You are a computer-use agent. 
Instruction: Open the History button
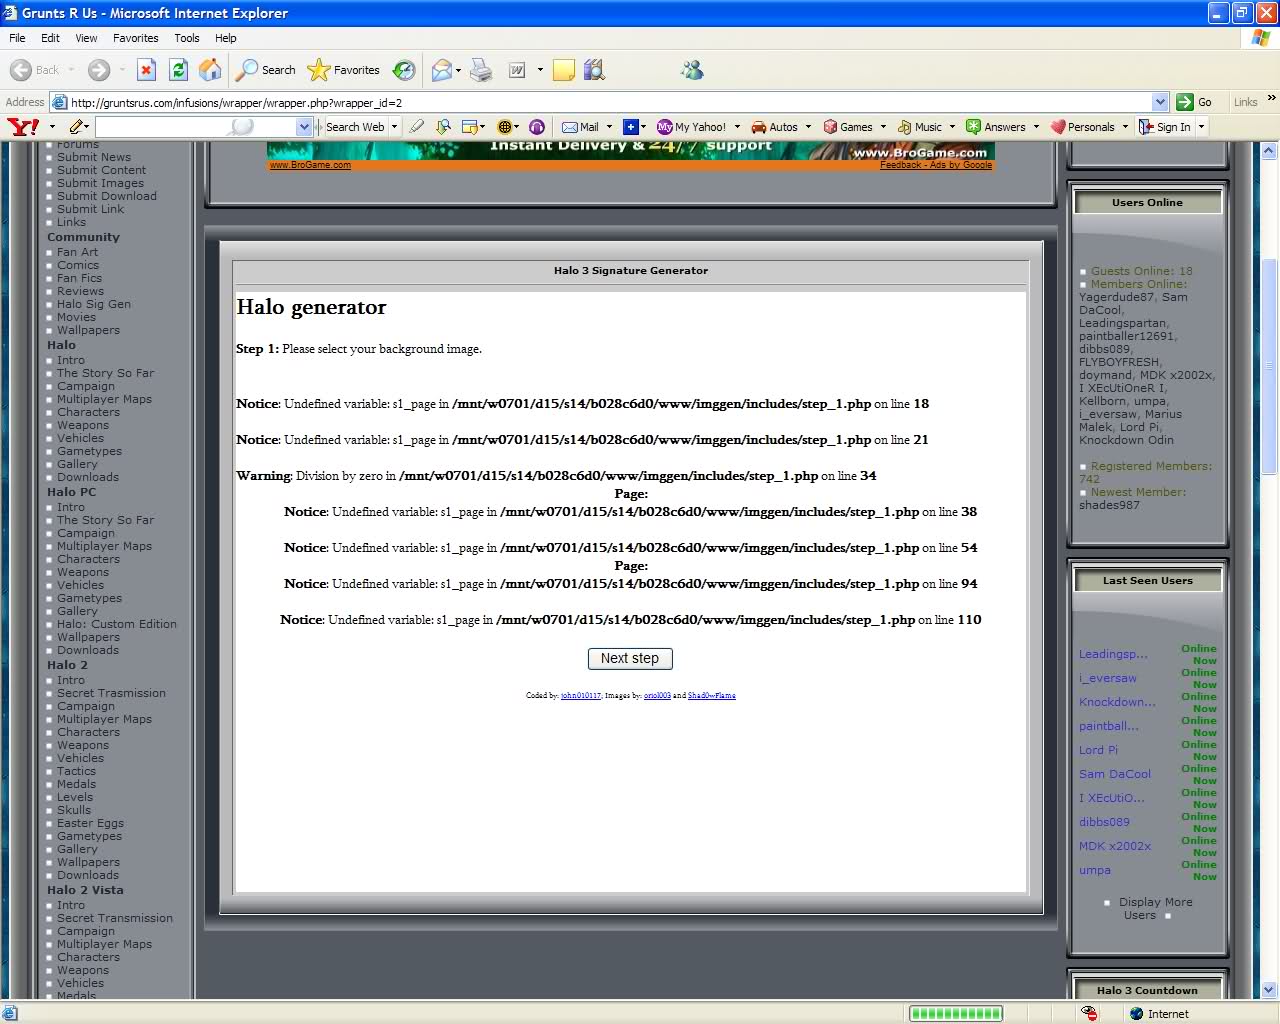coord(404,70)
